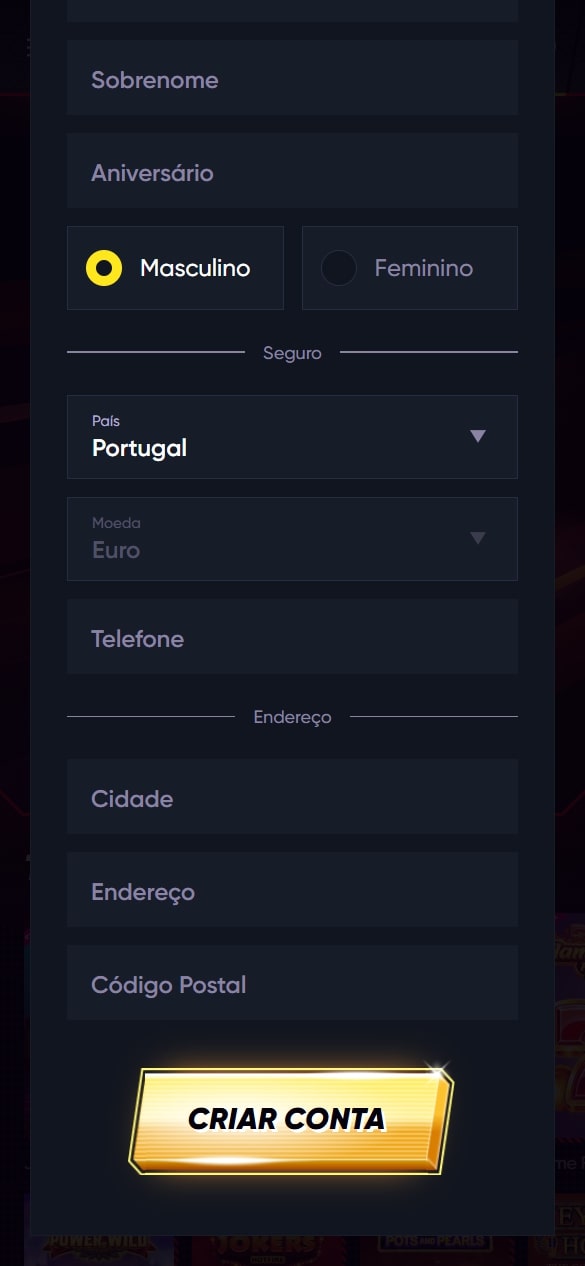Click the partially visible field above Sobrenome
The width and height of the screenshot is (585, 1266).
pos(292,11)
